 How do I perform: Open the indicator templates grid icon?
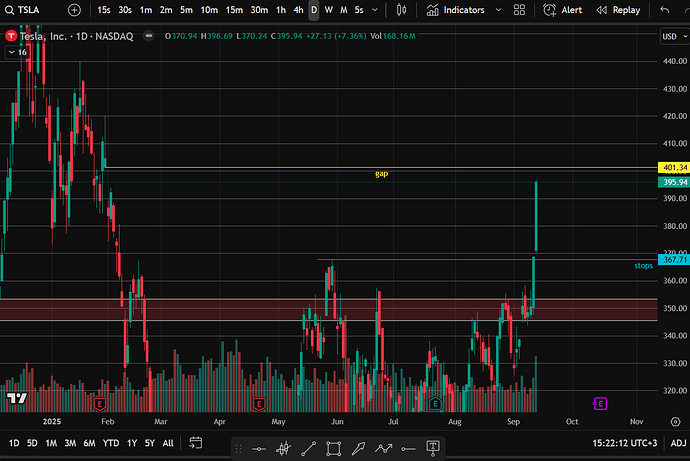516,10
